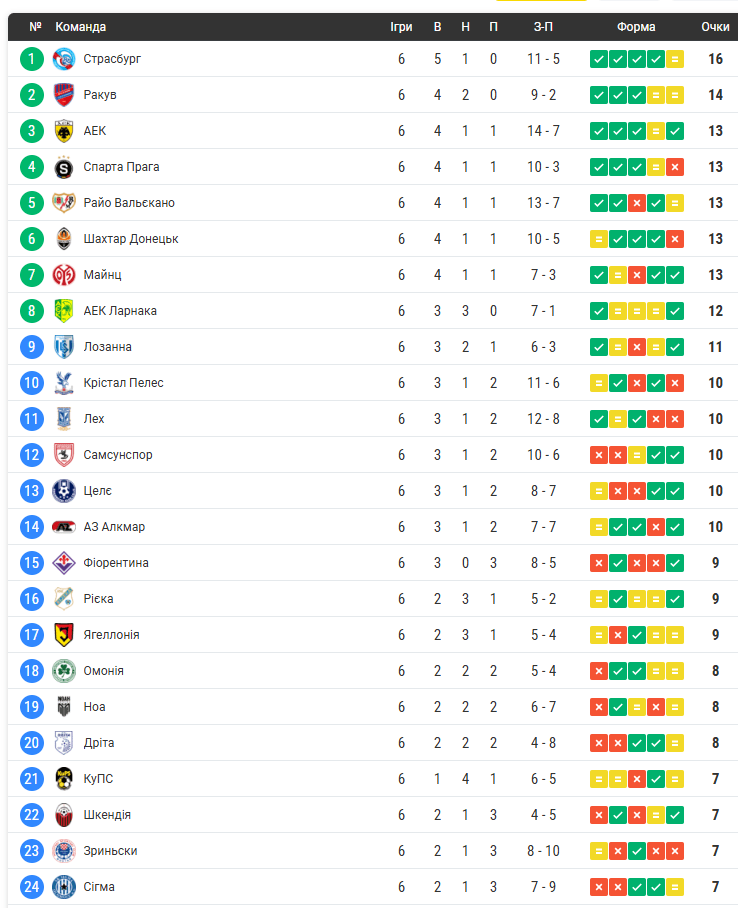Screen dimensions: 738x908
Task: Select the Лозанна team name
Action: pyautogui.click(x=108, y=347)
